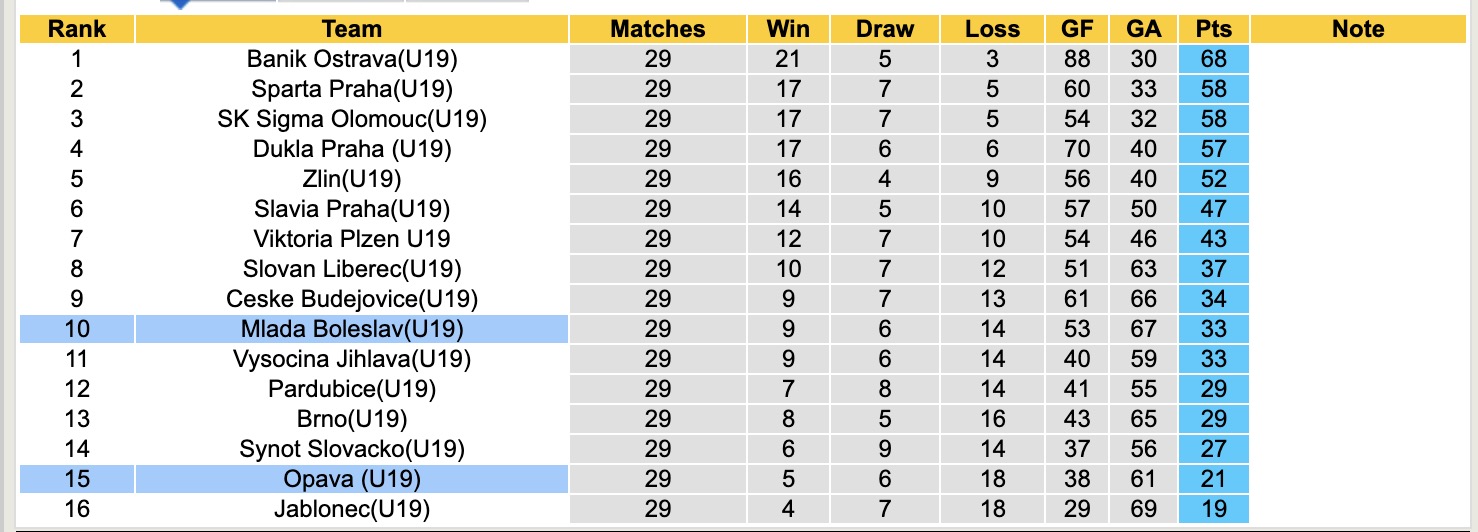Screen dimensions: 1478x532
Task: Click the Matches column header
Action: click(658, 29)
